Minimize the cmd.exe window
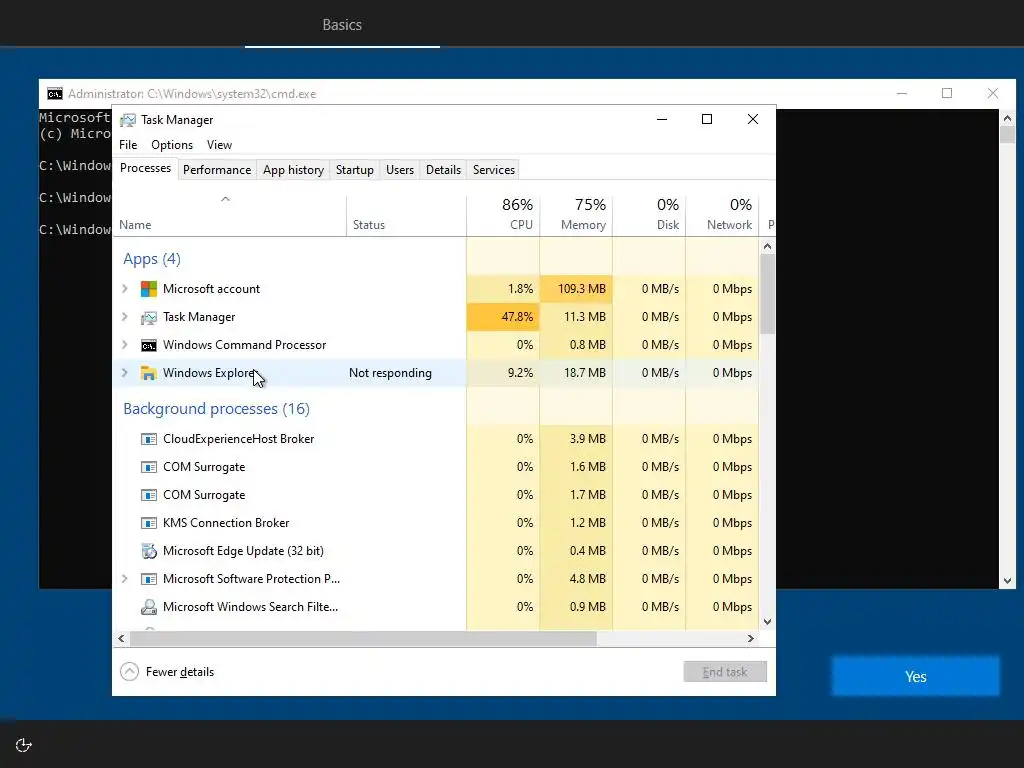 click(902, 93)
